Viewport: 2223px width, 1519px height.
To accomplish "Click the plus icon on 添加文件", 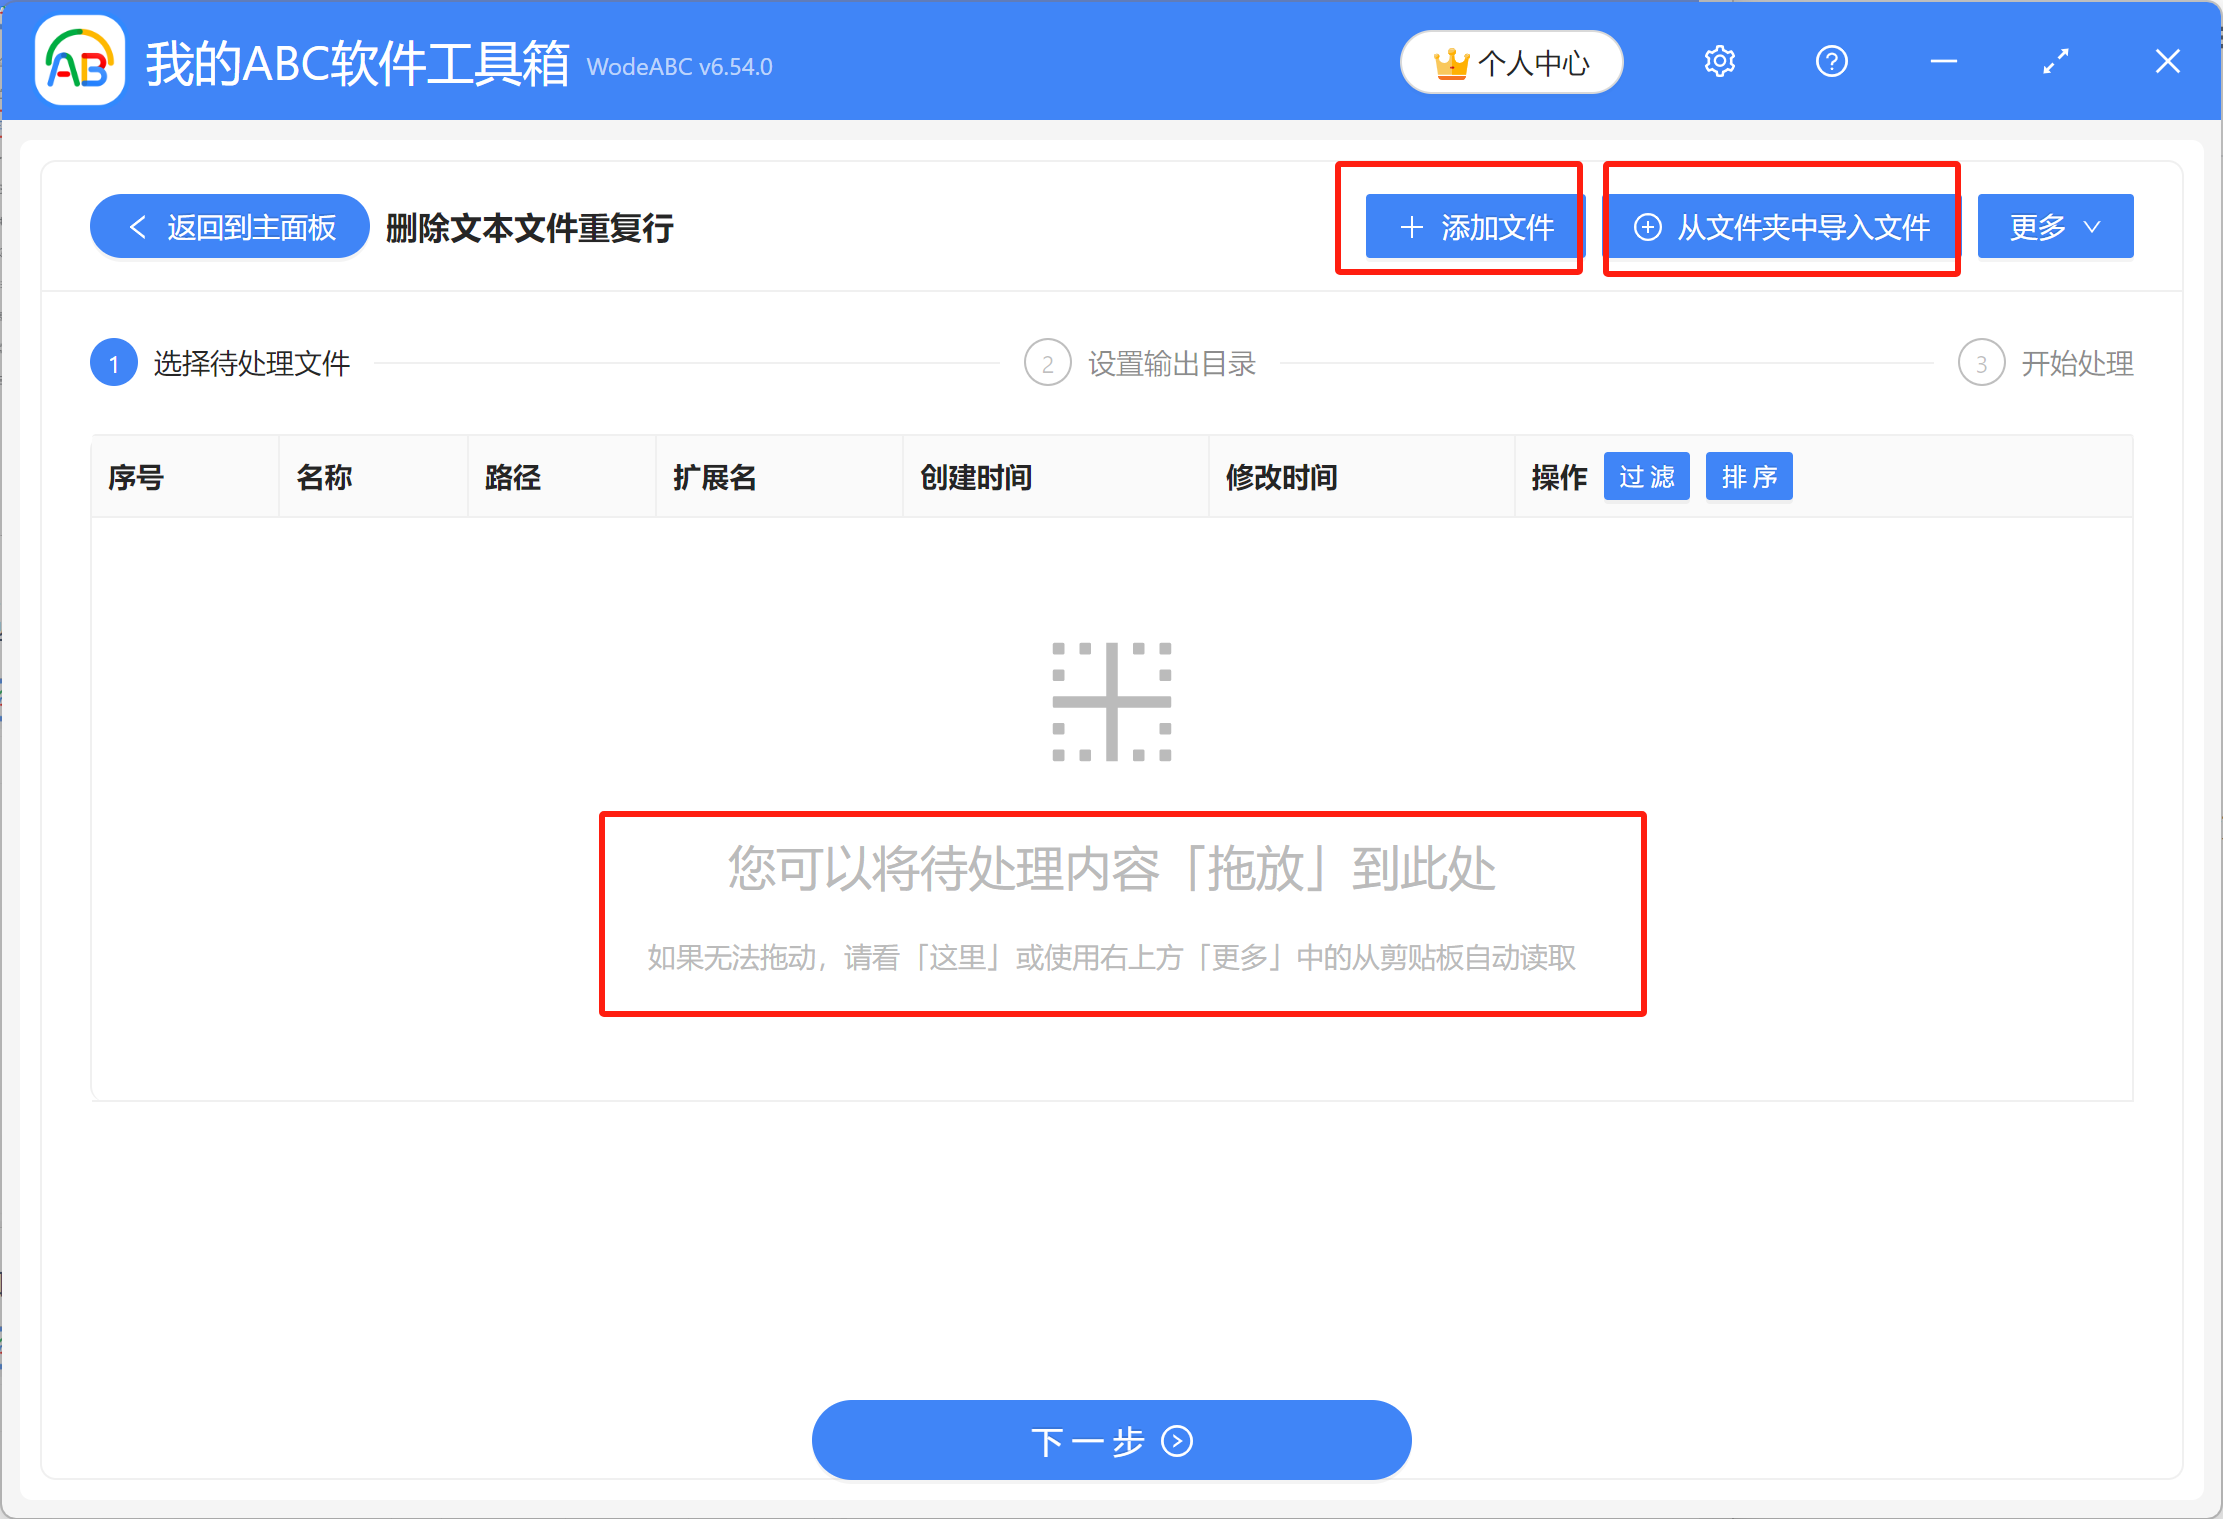I will point(1411,227).
